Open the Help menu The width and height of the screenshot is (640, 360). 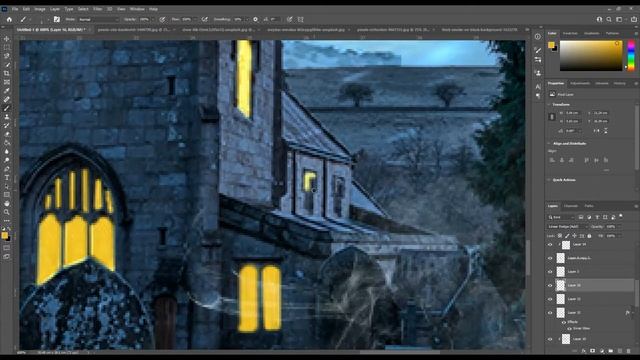pos(153,9)
